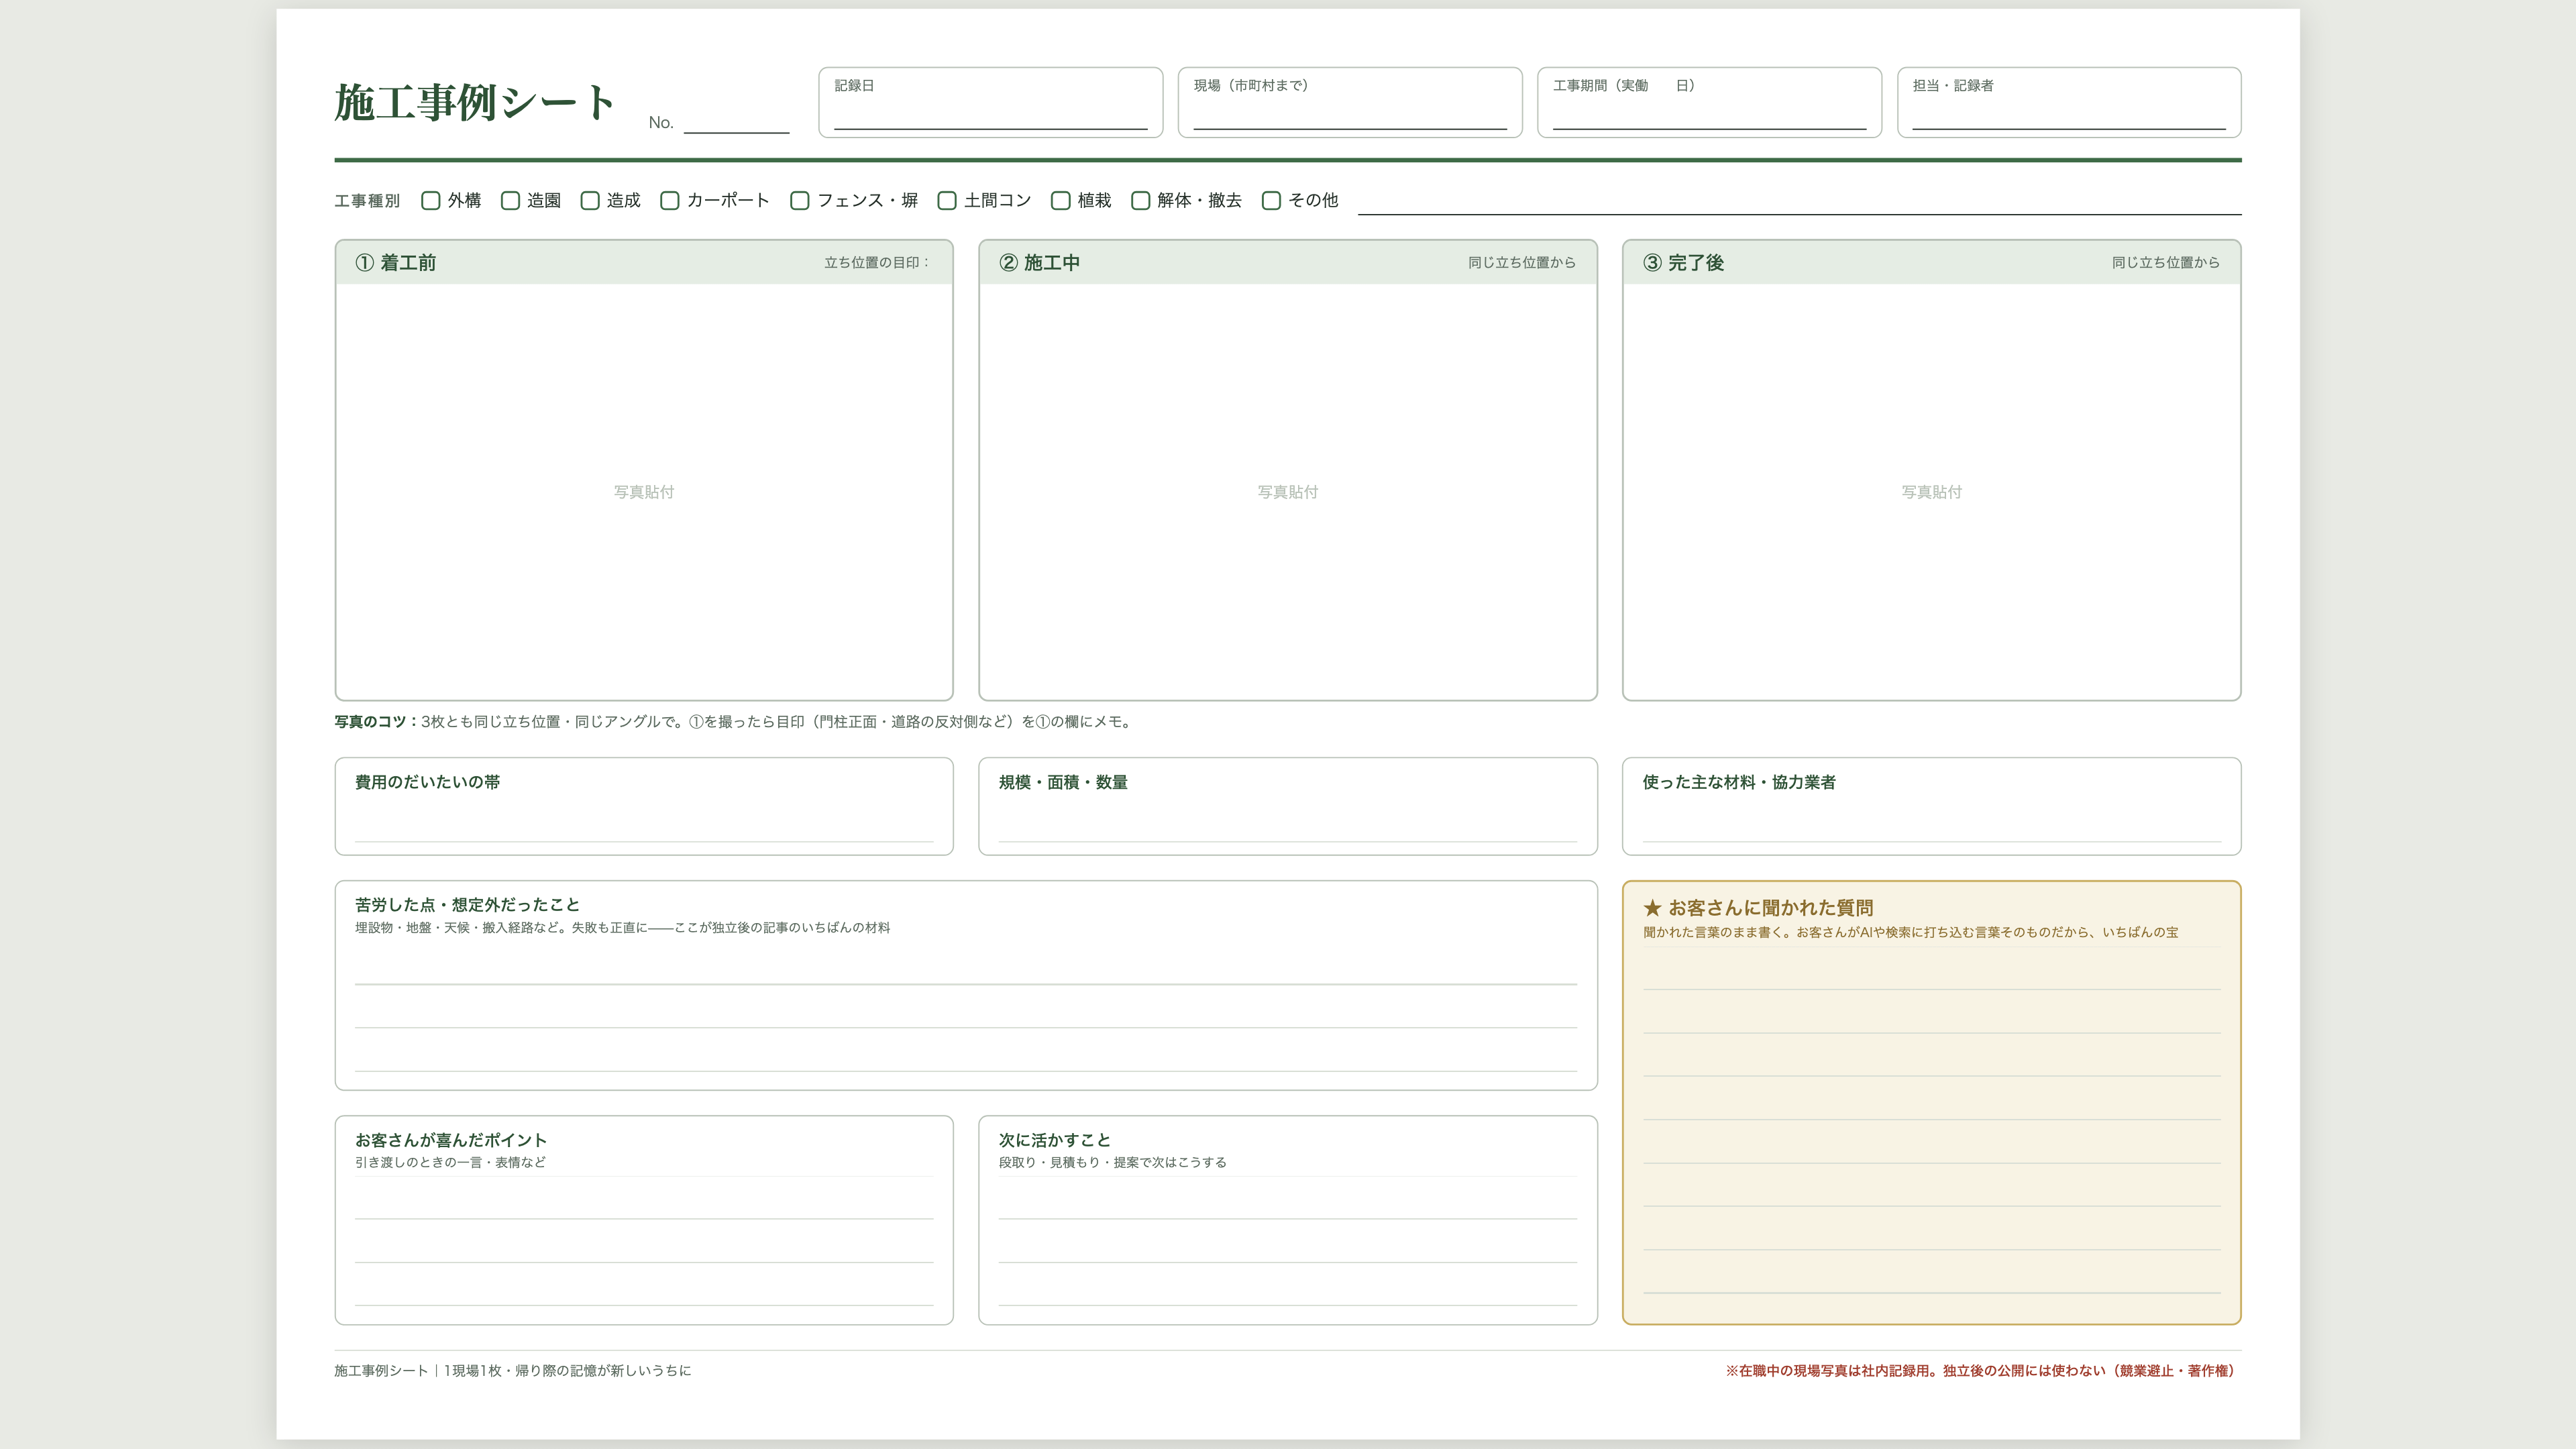
Task: Click the footer text 1現場1枚
Action: pyautogui.click(x=473, y=1371)
